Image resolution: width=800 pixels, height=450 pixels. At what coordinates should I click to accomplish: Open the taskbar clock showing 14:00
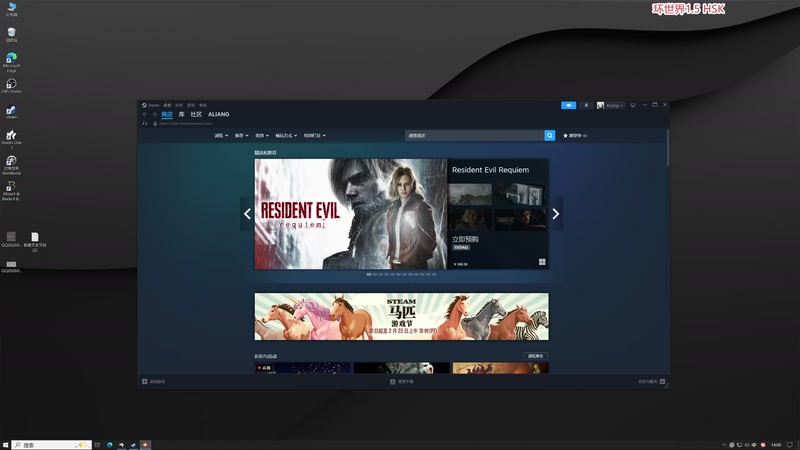pyautogui.click(x=776, y=445)
